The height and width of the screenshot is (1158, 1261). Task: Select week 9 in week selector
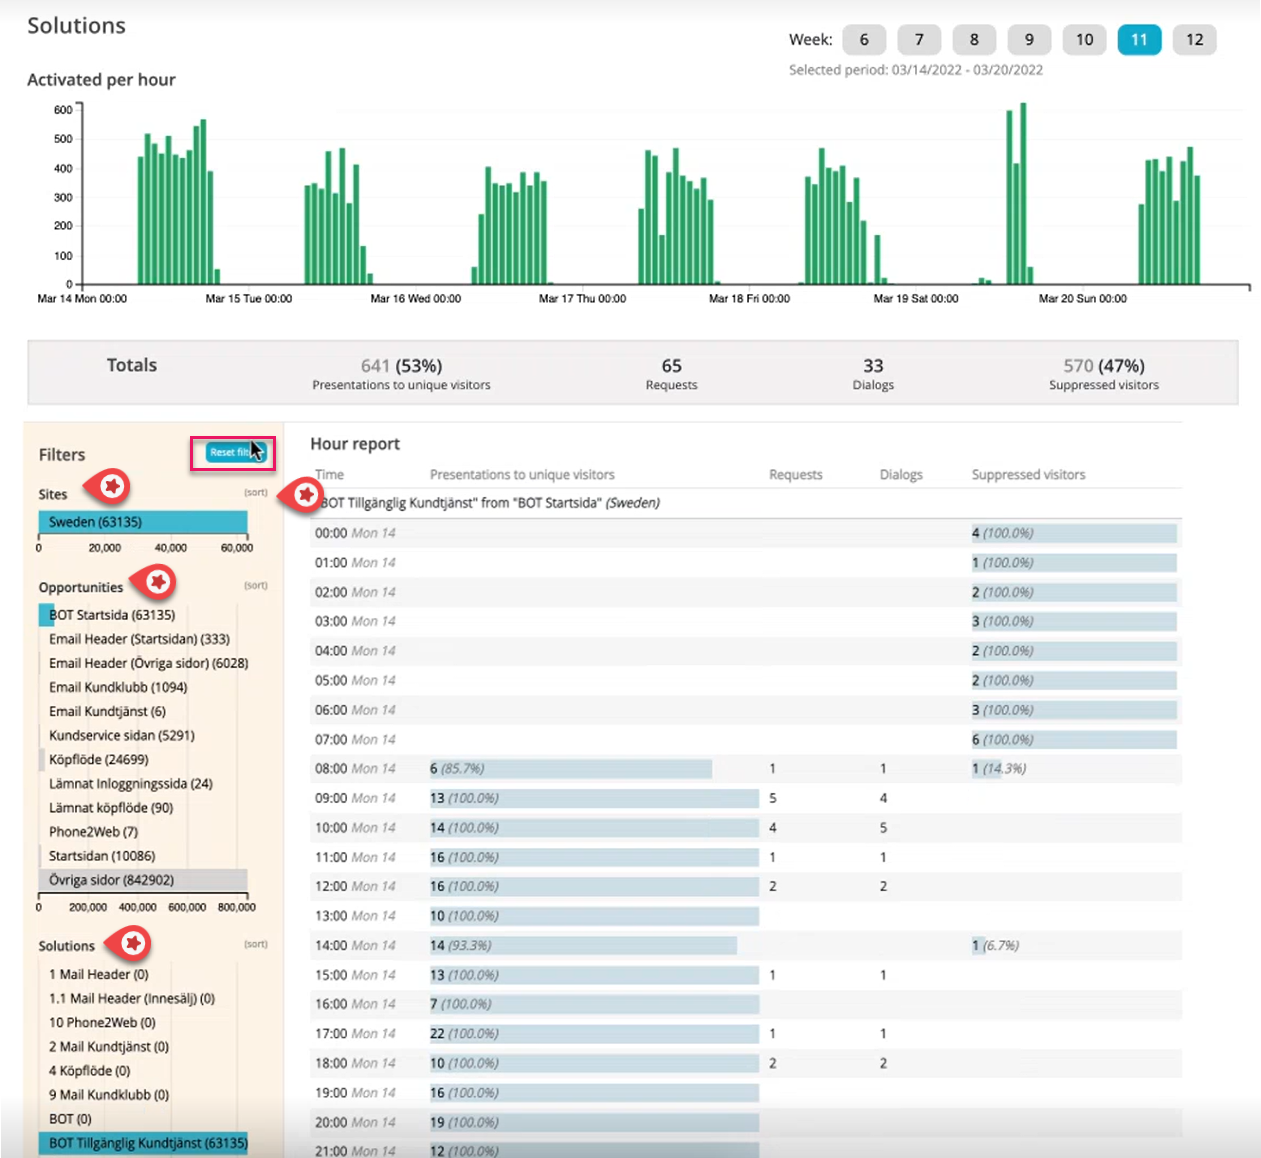(1029, 40)
